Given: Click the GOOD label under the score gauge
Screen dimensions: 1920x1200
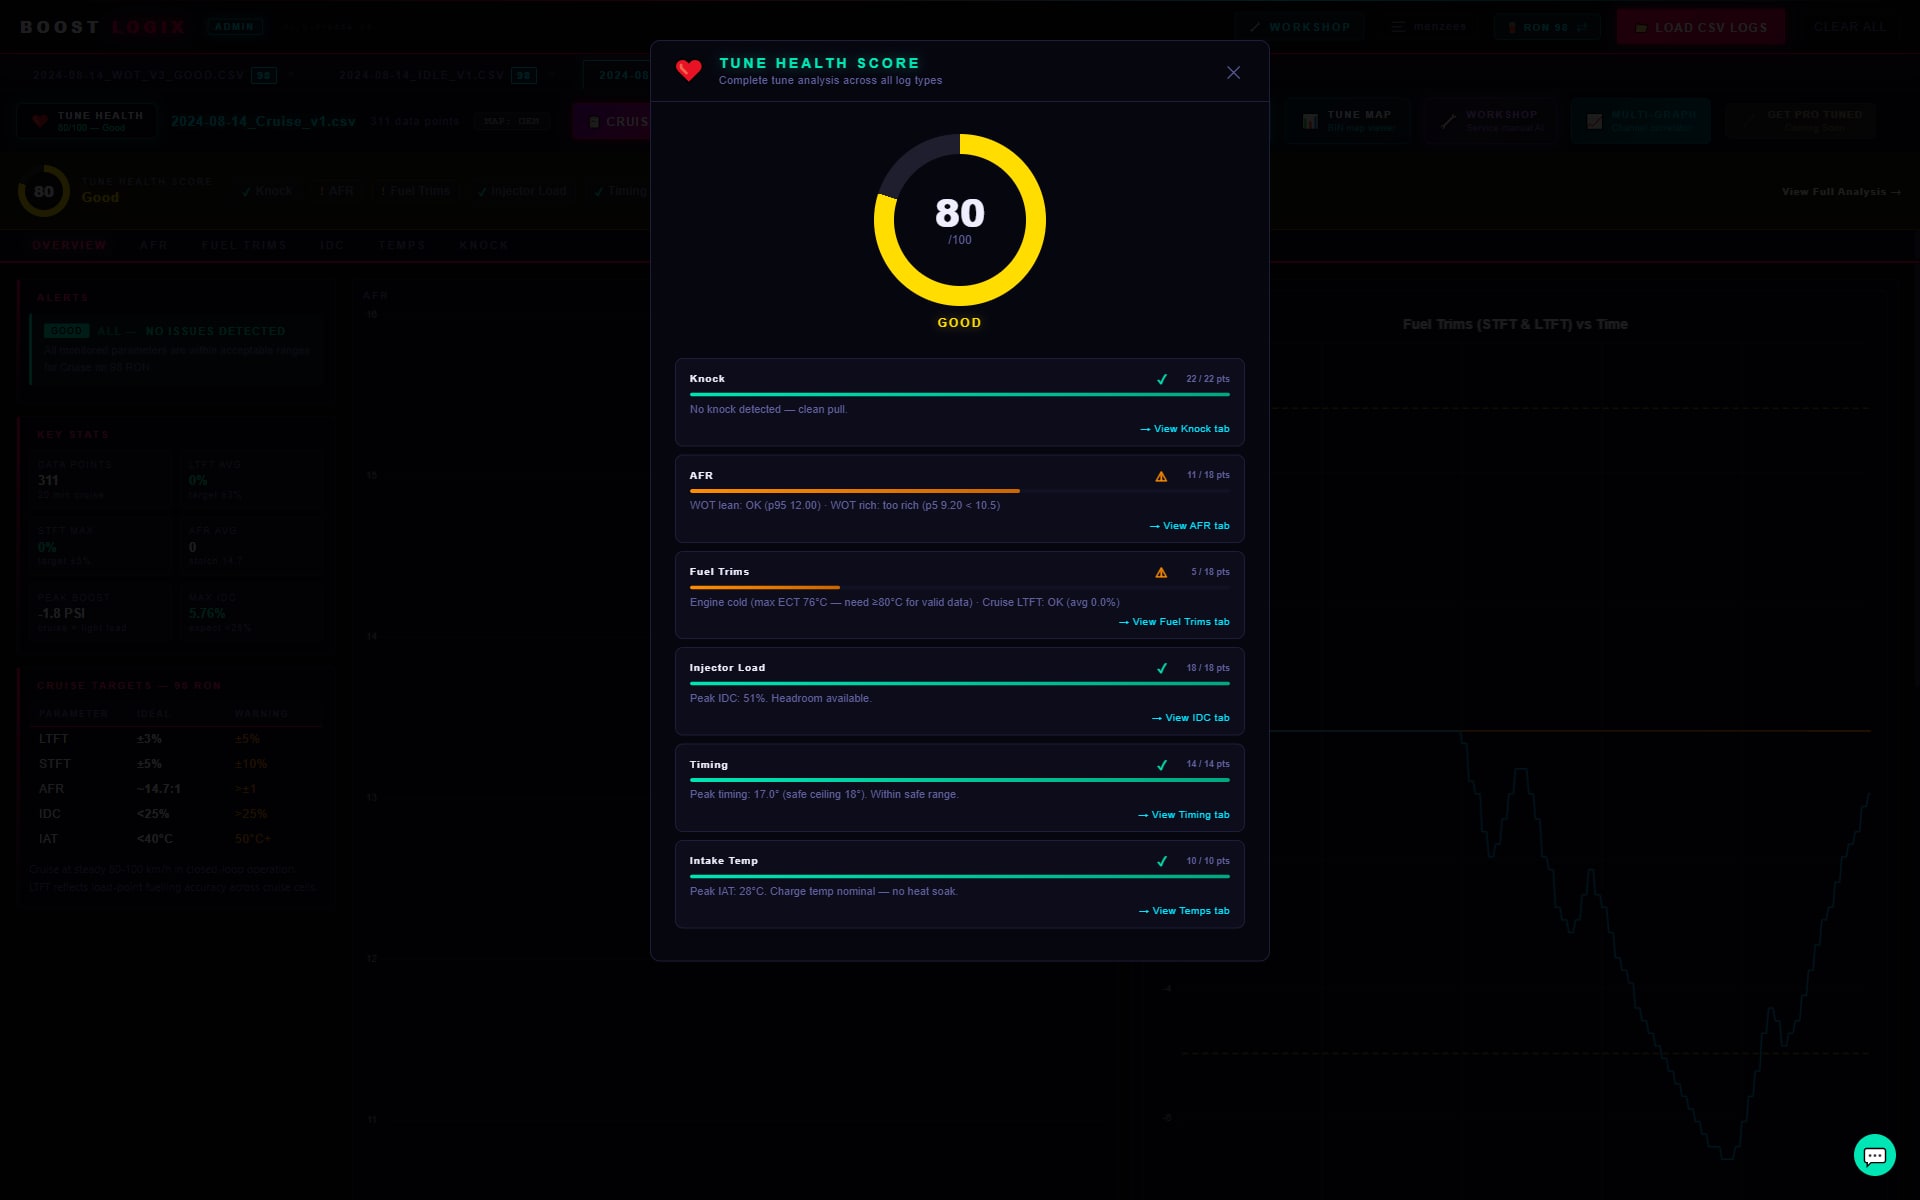Looking at the screenshot, I should [959, 323].
